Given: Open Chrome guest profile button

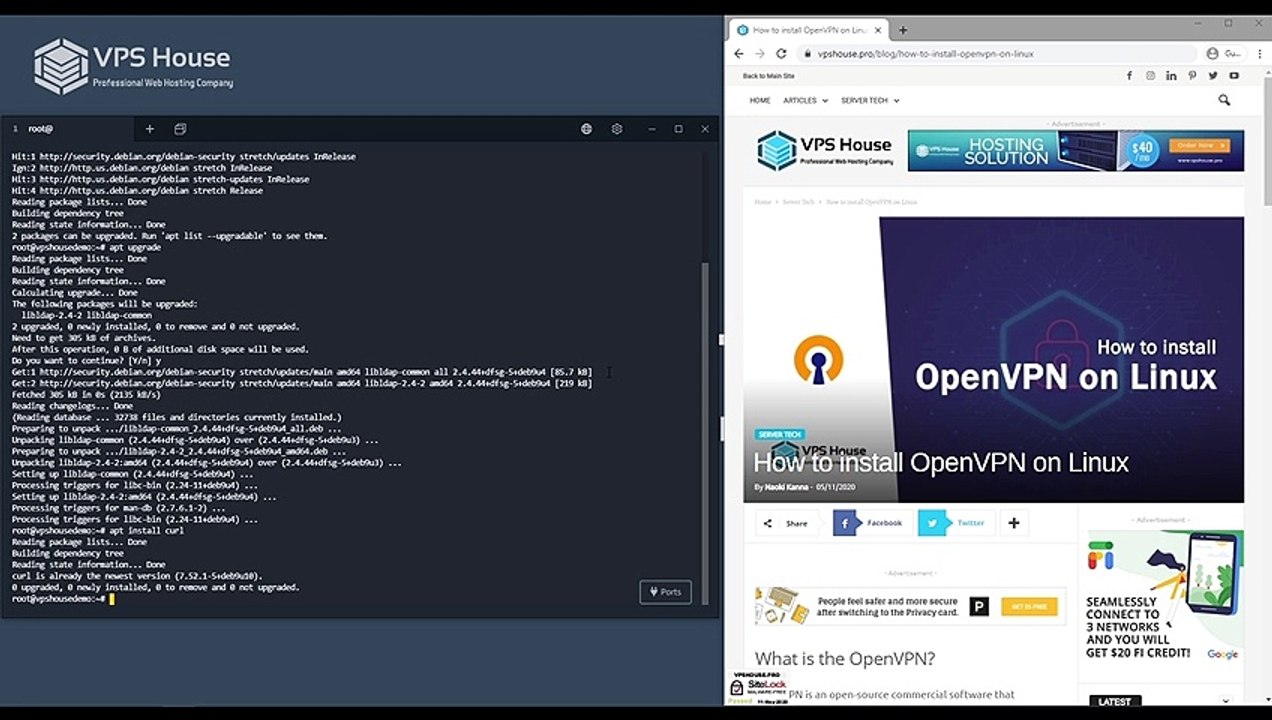Looking at the screenshot, I should click(1223, 54).
